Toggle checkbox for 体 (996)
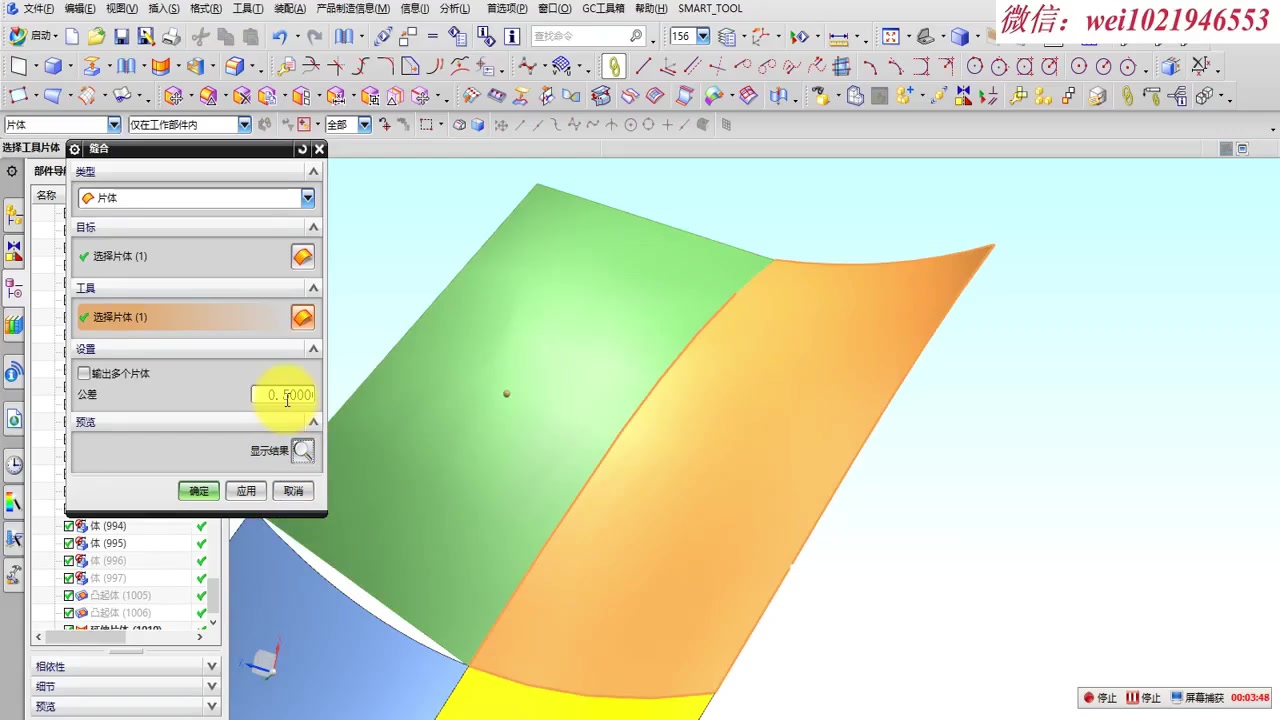Viewport: 1280px width, 720px height. [x=69, y=561]
